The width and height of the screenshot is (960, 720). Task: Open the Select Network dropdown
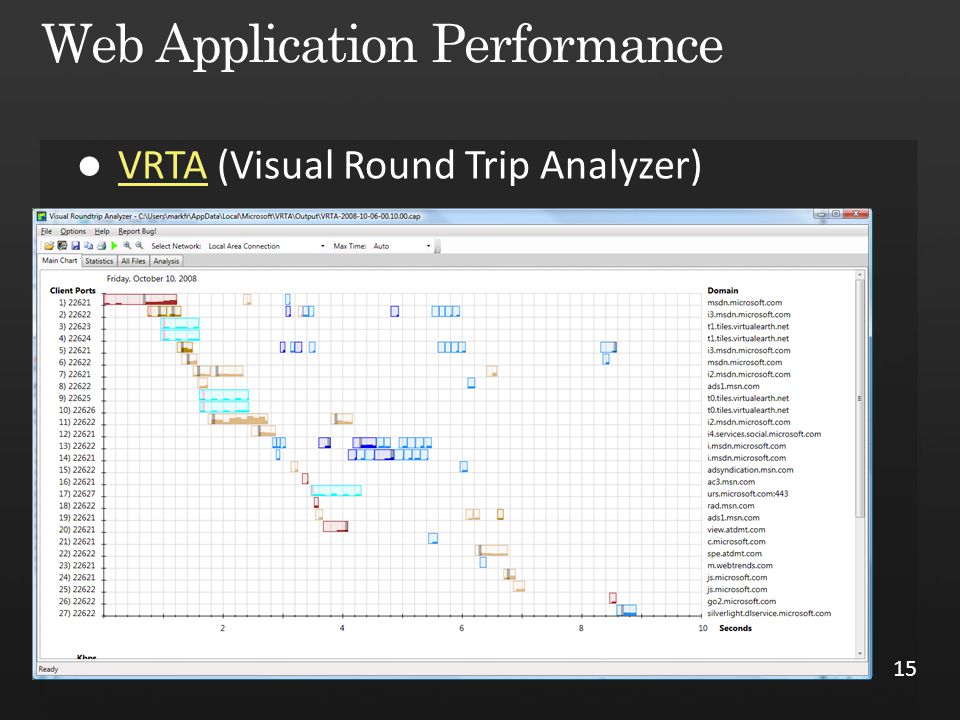266,246
